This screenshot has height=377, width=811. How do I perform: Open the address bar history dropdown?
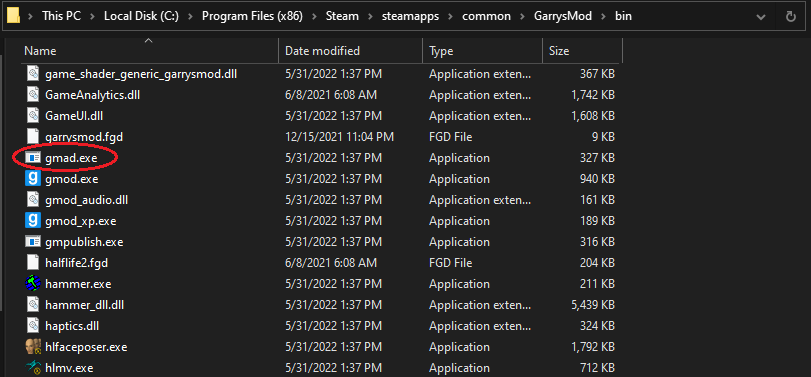tap(761, 17)
